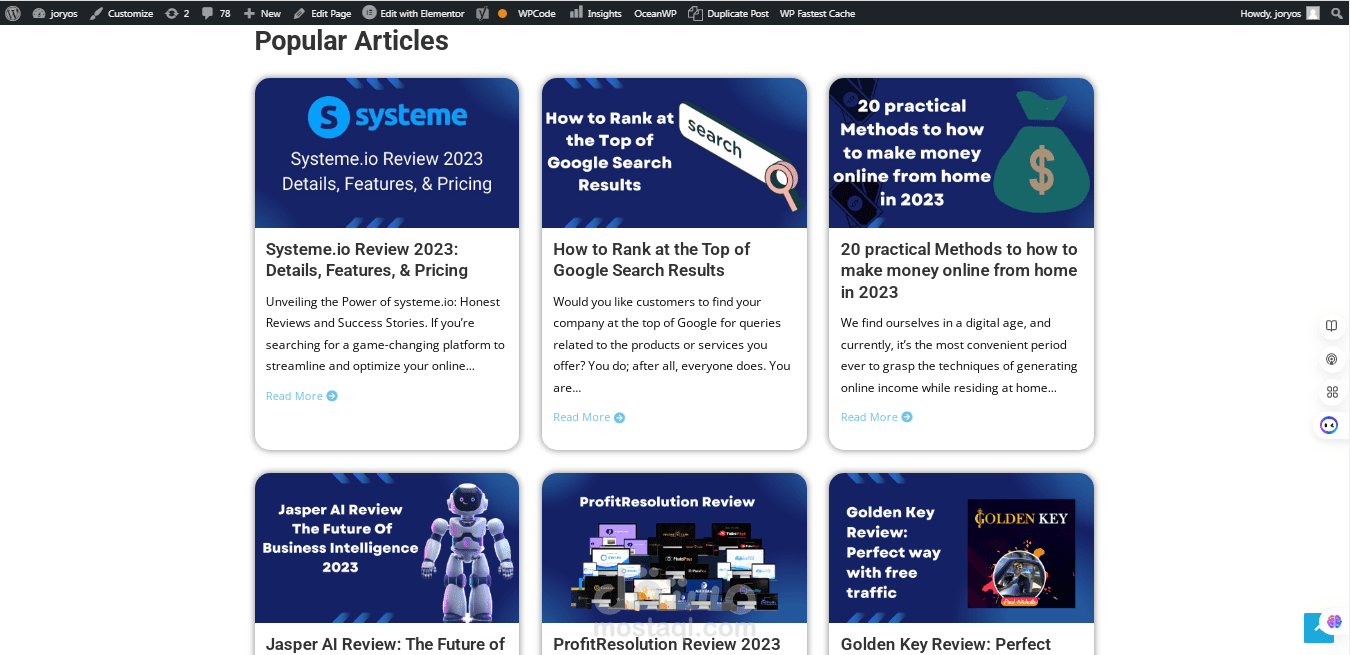Launch Edit with Elementor
The image size is (1350, 655).
[413, 13]
